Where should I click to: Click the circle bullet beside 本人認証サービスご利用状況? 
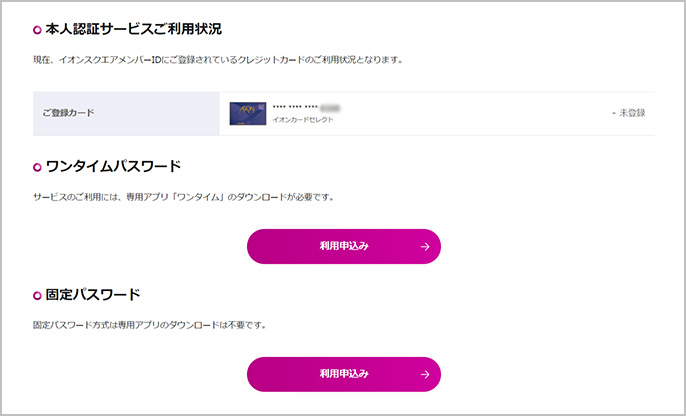pyautogui.click(x=37, y=31)
